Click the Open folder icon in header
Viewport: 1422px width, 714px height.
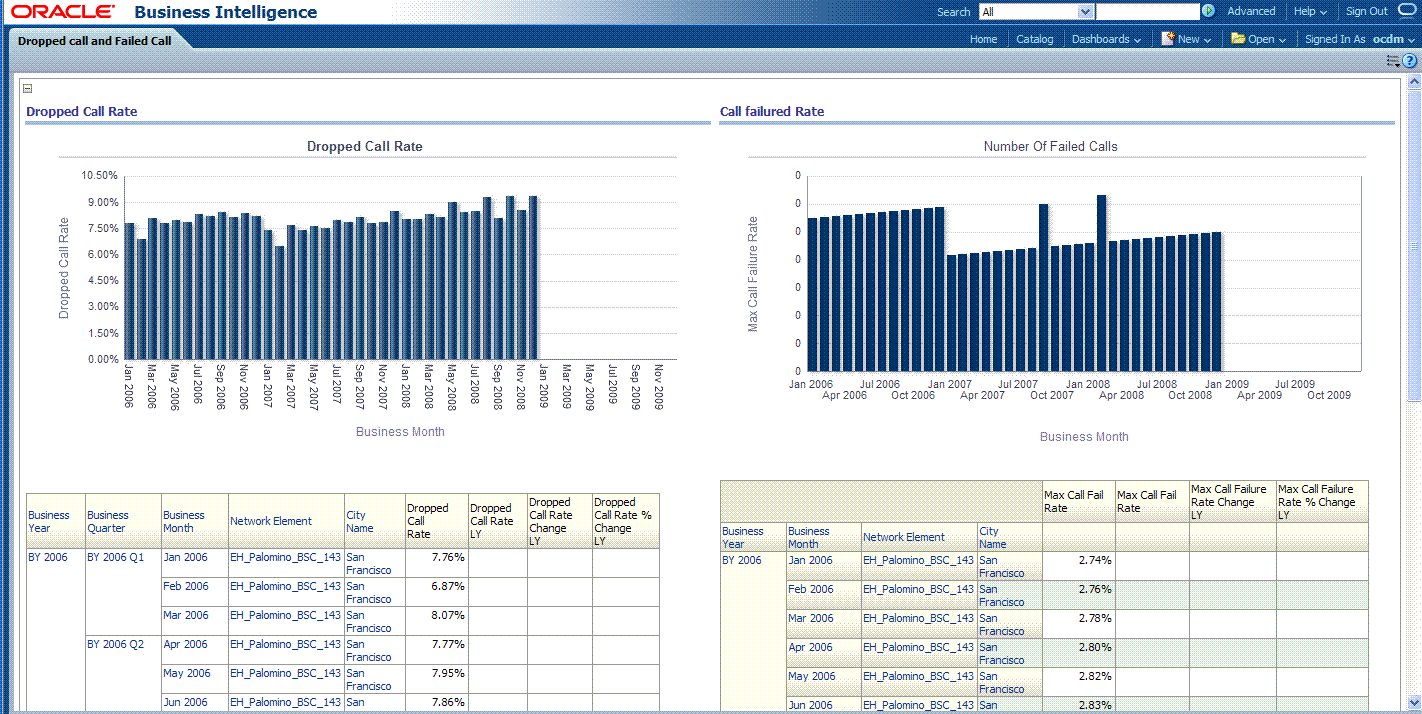(x=1238, y=39)
